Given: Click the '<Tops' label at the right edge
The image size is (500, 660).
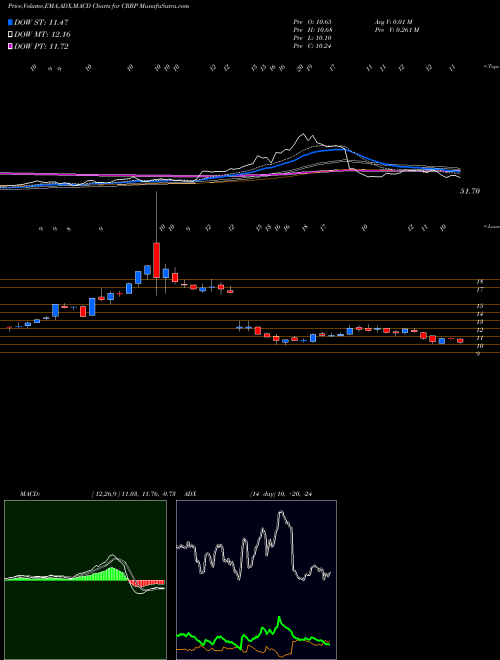Looking at the screenshot, I should coord(491,66).
